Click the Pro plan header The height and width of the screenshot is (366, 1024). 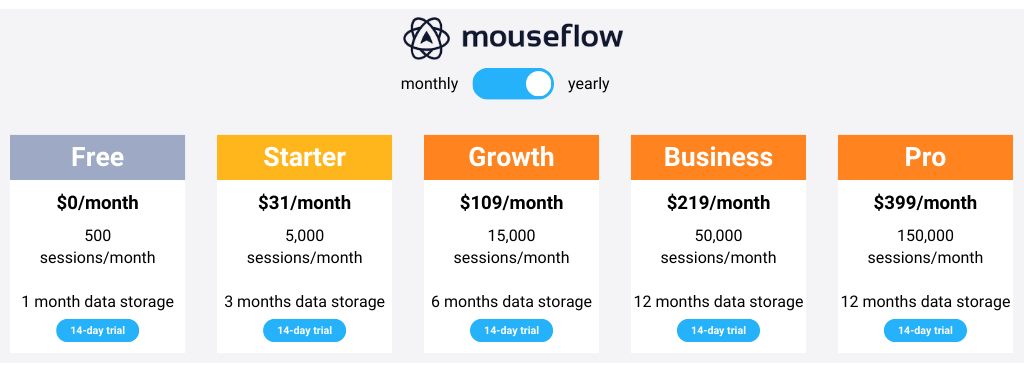925,158
